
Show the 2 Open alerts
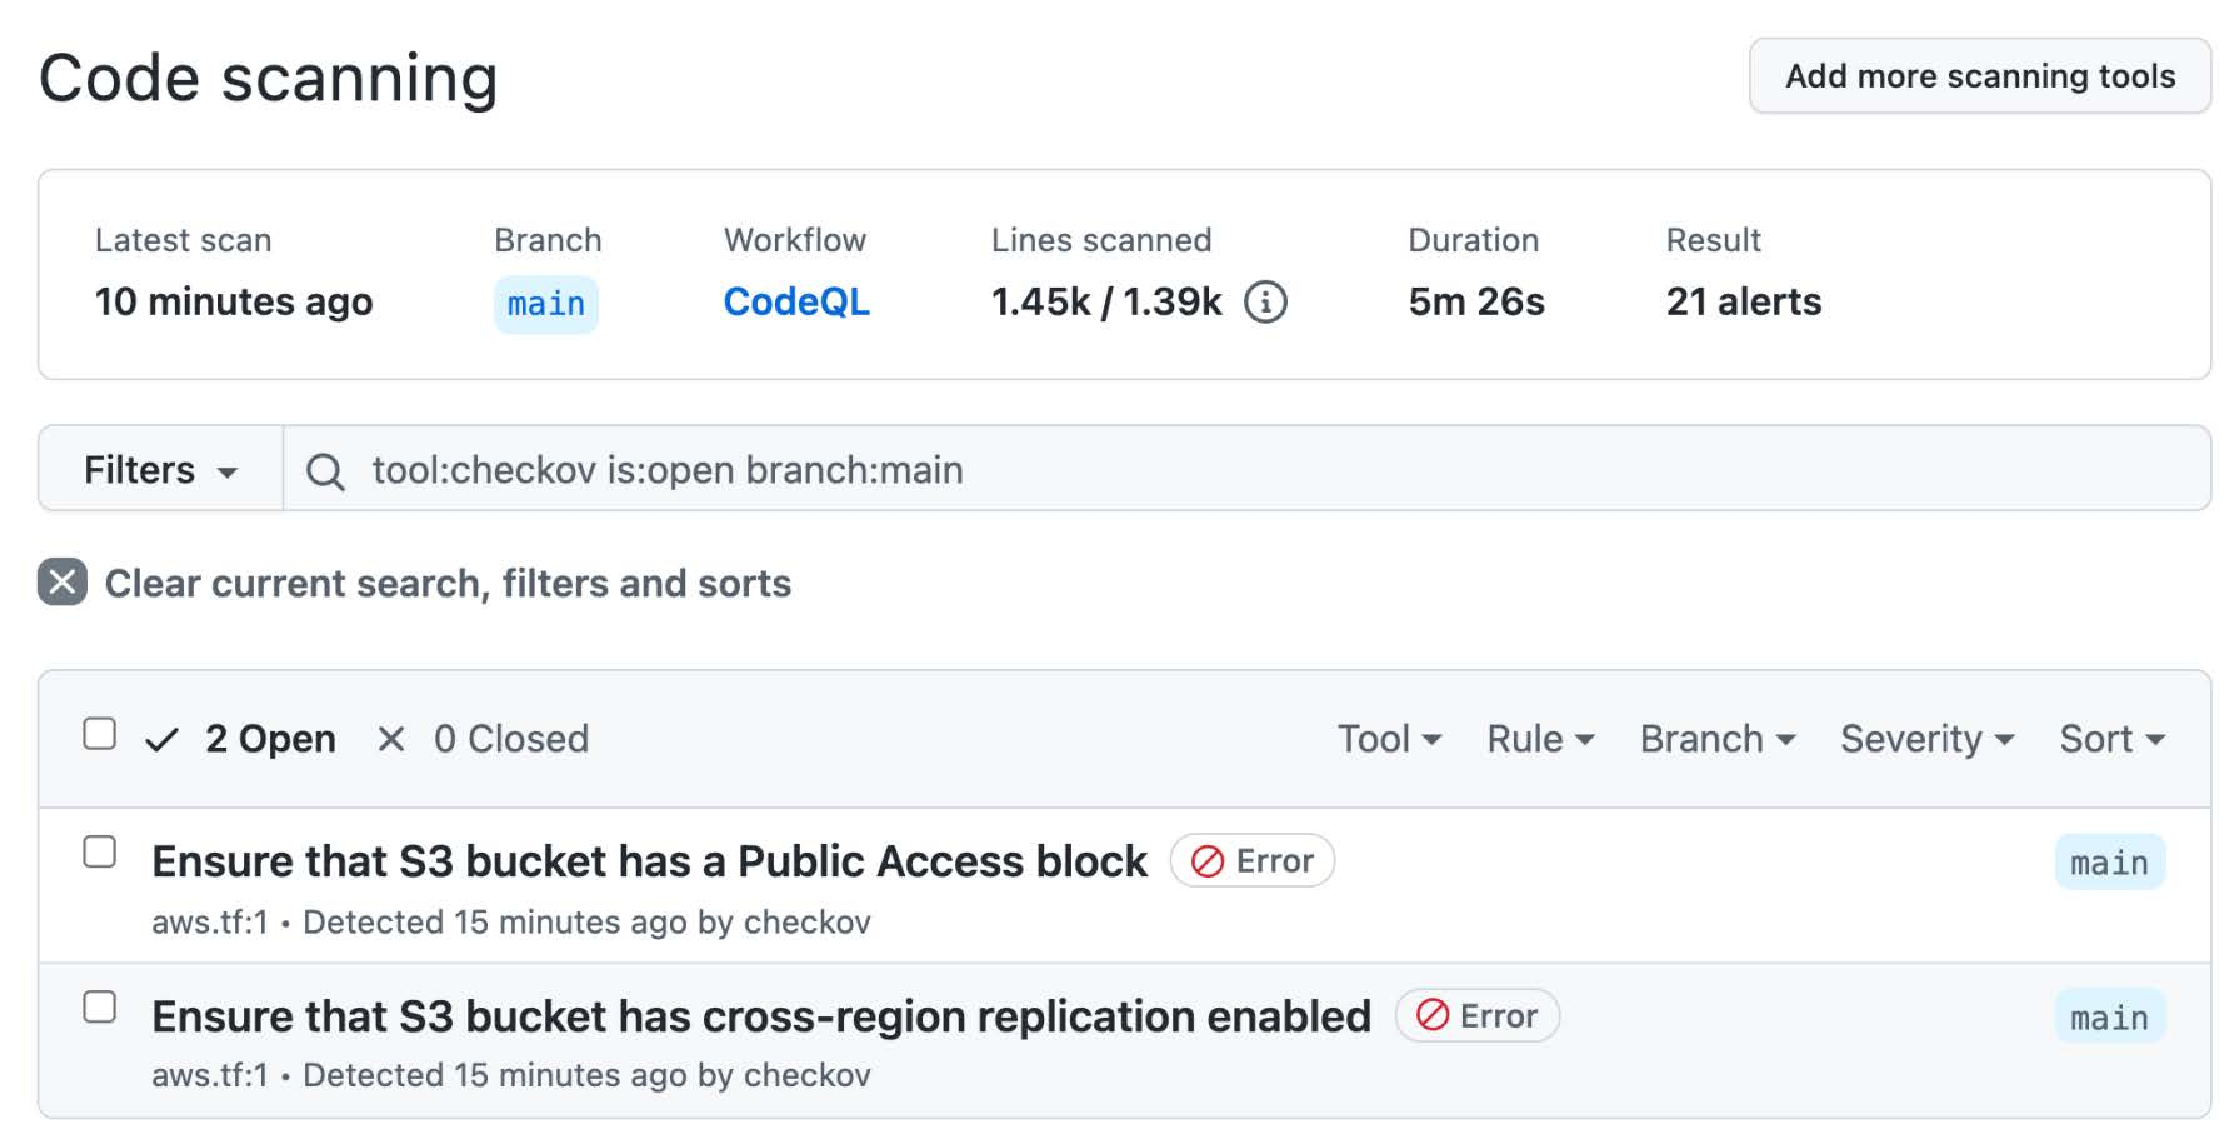[240, 739]
